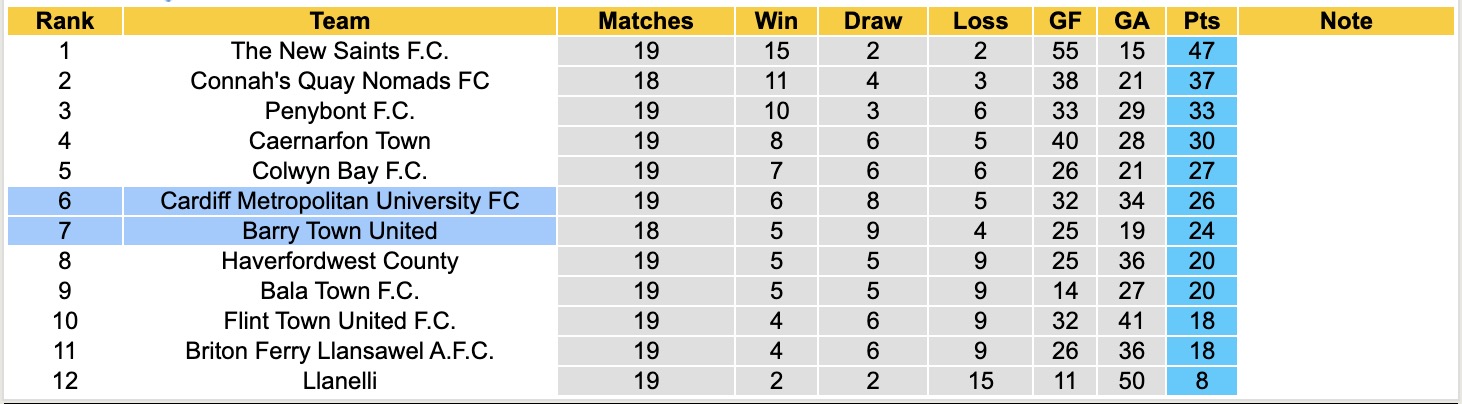1462x404 pixels.
Task: Click the Win column header
Action: (776, 21)
